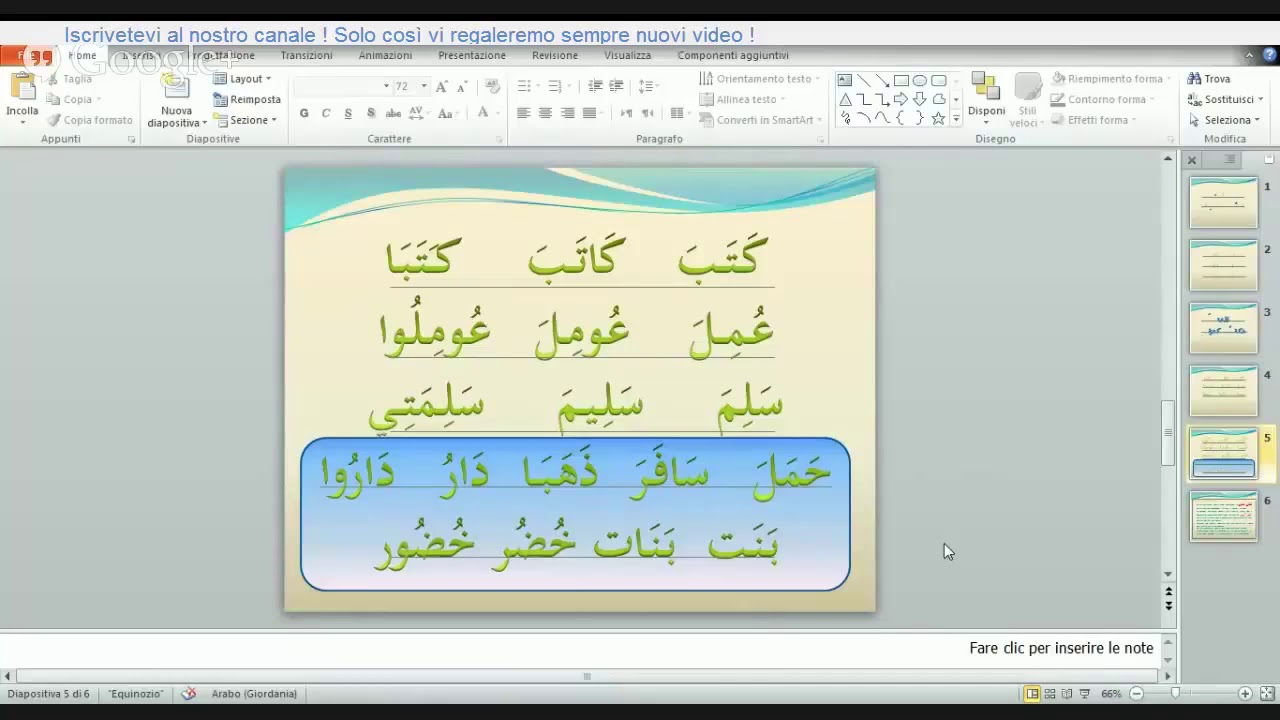The height and width of the screenshot is (720, 1280).
Task: Click the Copia formato format painter
Action: click(x=90, y=120)
